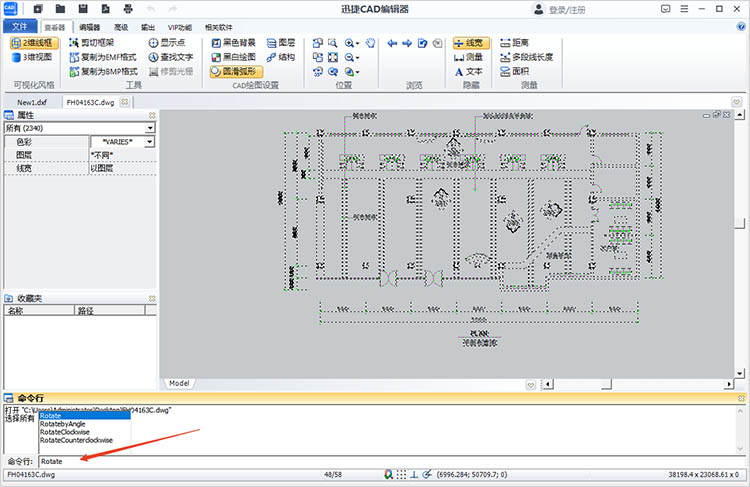Open the 相关软件 related software tab
The image size is (750, 487).
point(219,27)
